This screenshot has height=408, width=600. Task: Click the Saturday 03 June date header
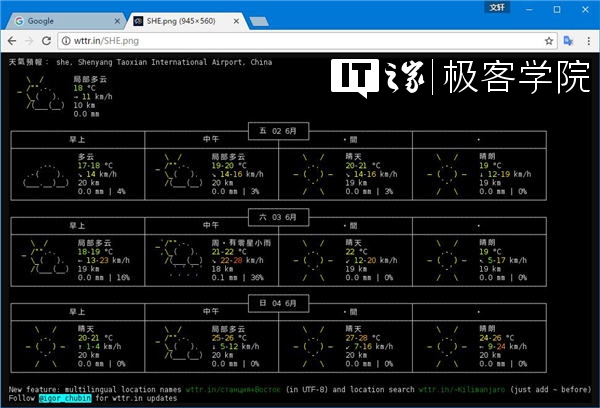(278, 217)
